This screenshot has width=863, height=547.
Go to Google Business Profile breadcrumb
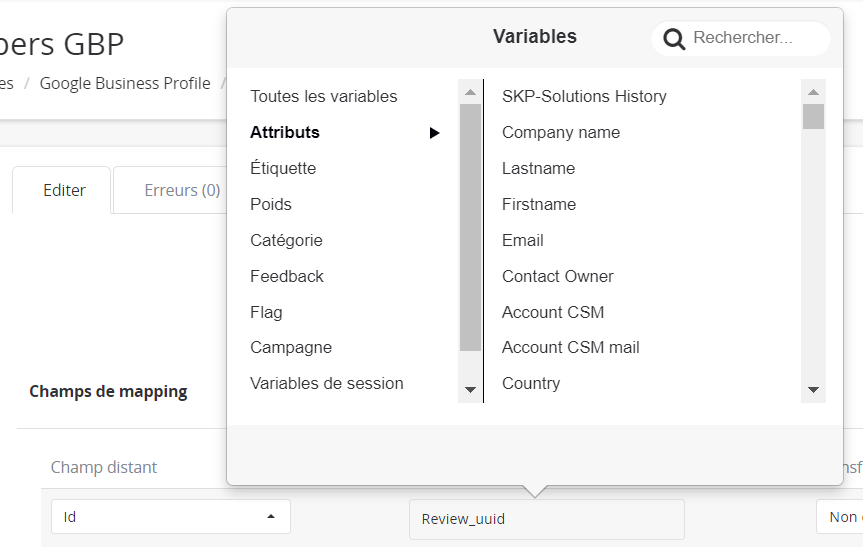tap(125, 83)
